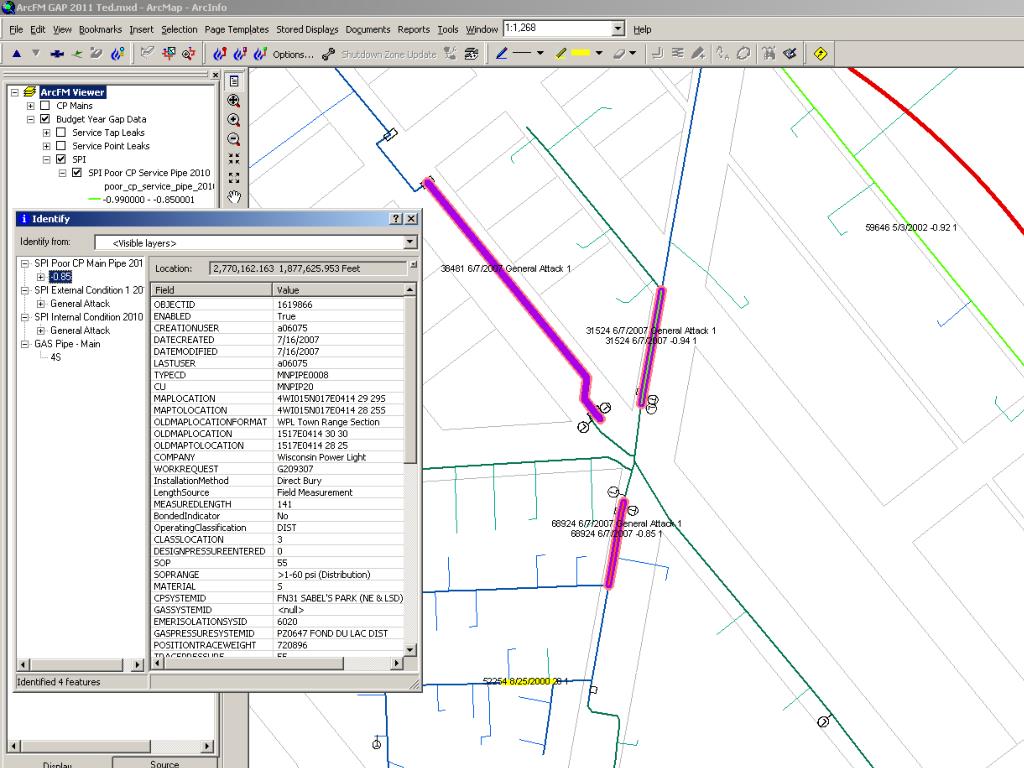
Task: Expand the Service Tap Leaks node
Action: [46, 133]
